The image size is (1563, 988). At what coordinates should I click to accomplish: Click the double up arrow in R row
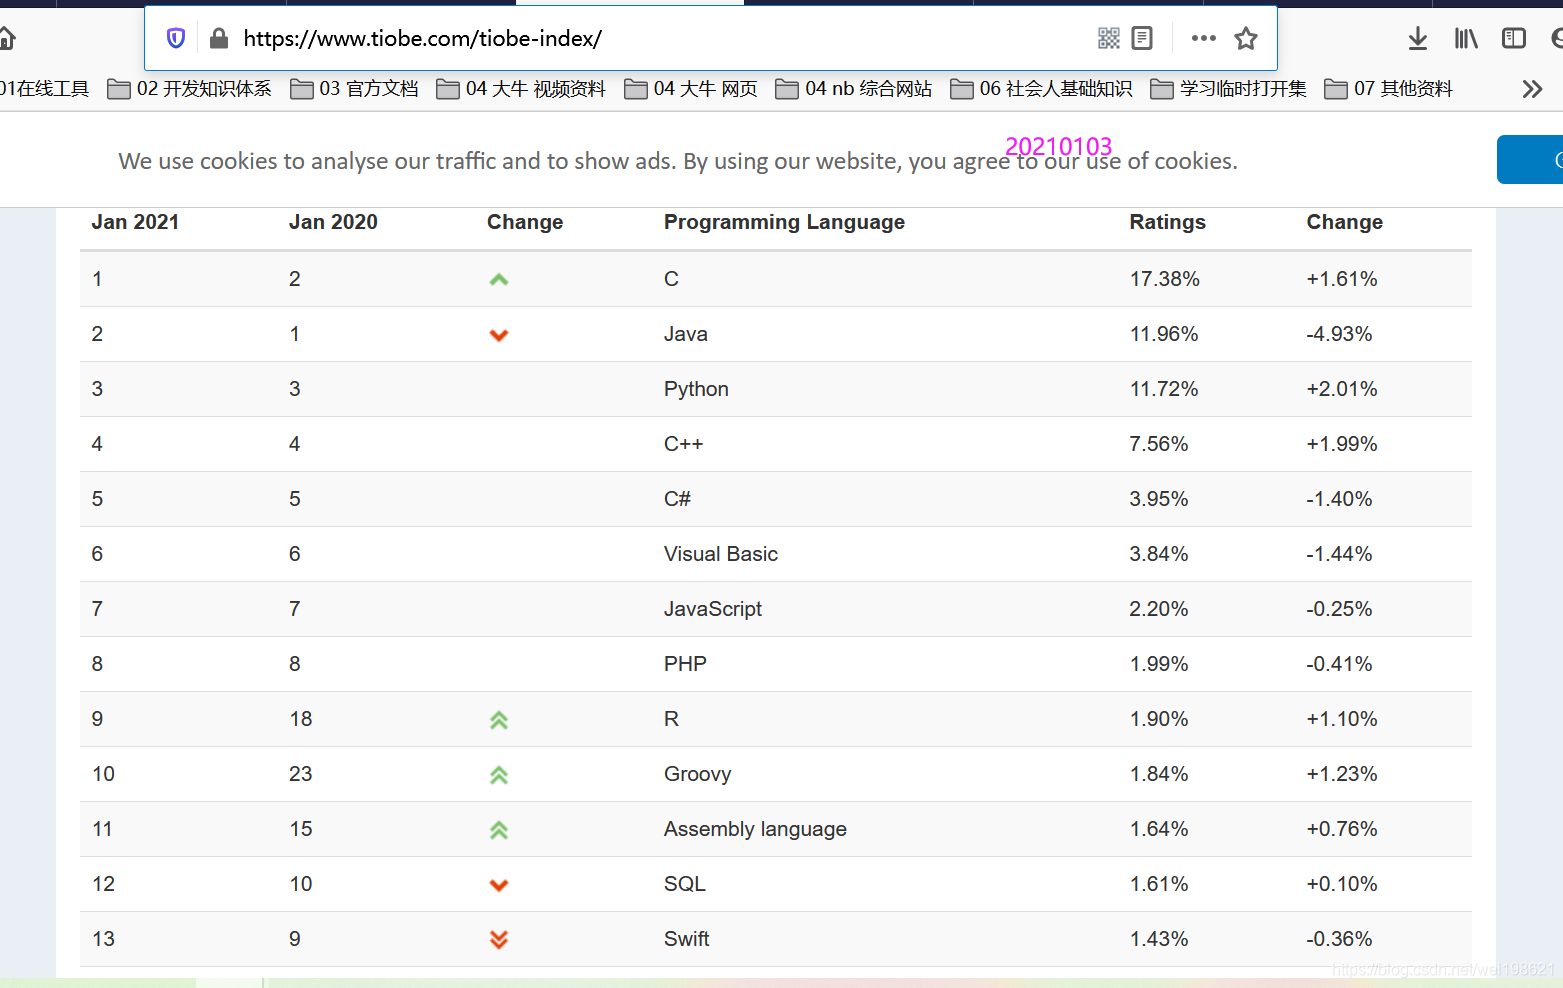point(499,720)
